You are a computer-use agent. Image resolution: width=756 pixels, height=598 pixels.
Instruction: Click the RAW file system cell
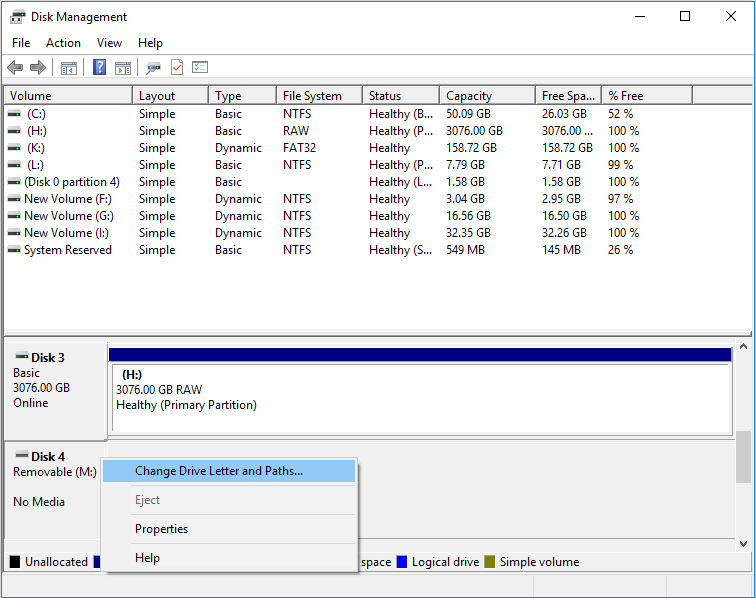coord(296,131)
